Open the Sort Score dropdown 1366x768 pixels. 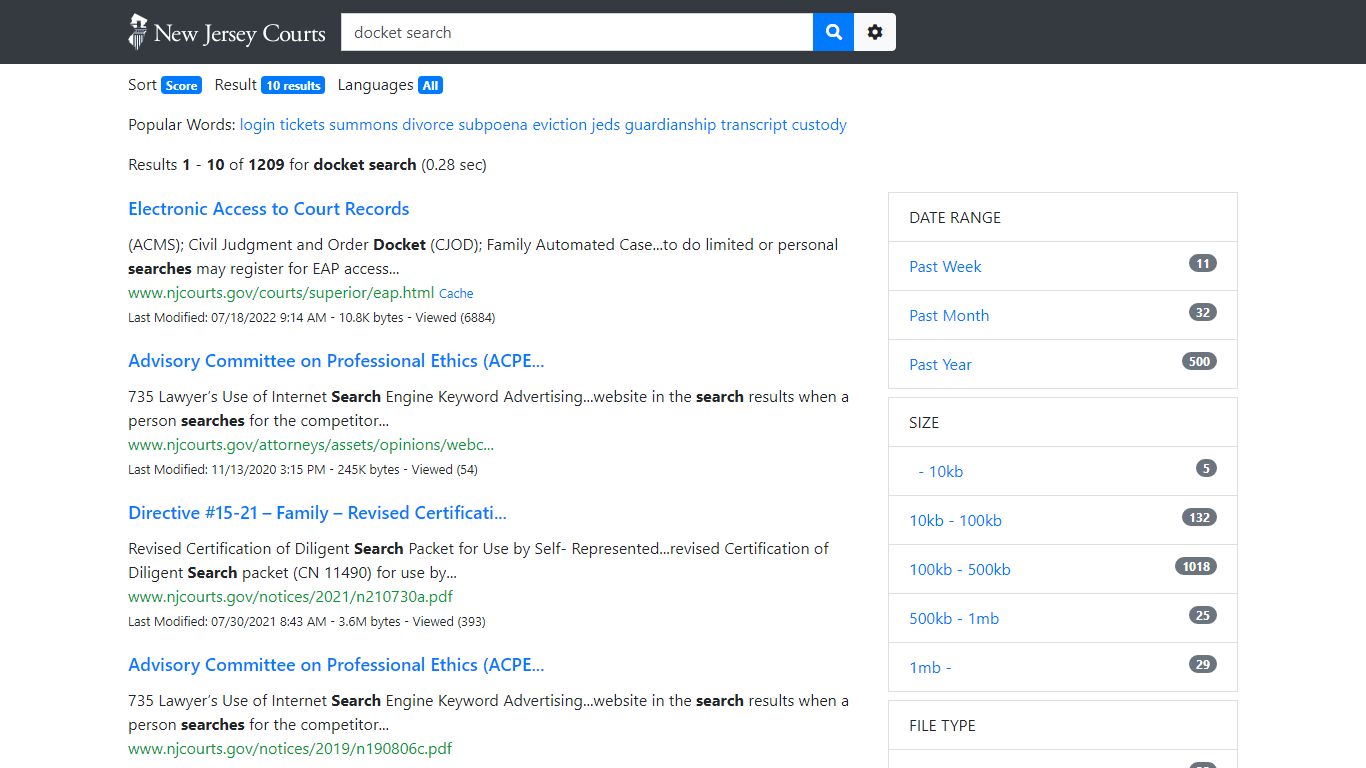pyautogui.click(x=181, y=86)
